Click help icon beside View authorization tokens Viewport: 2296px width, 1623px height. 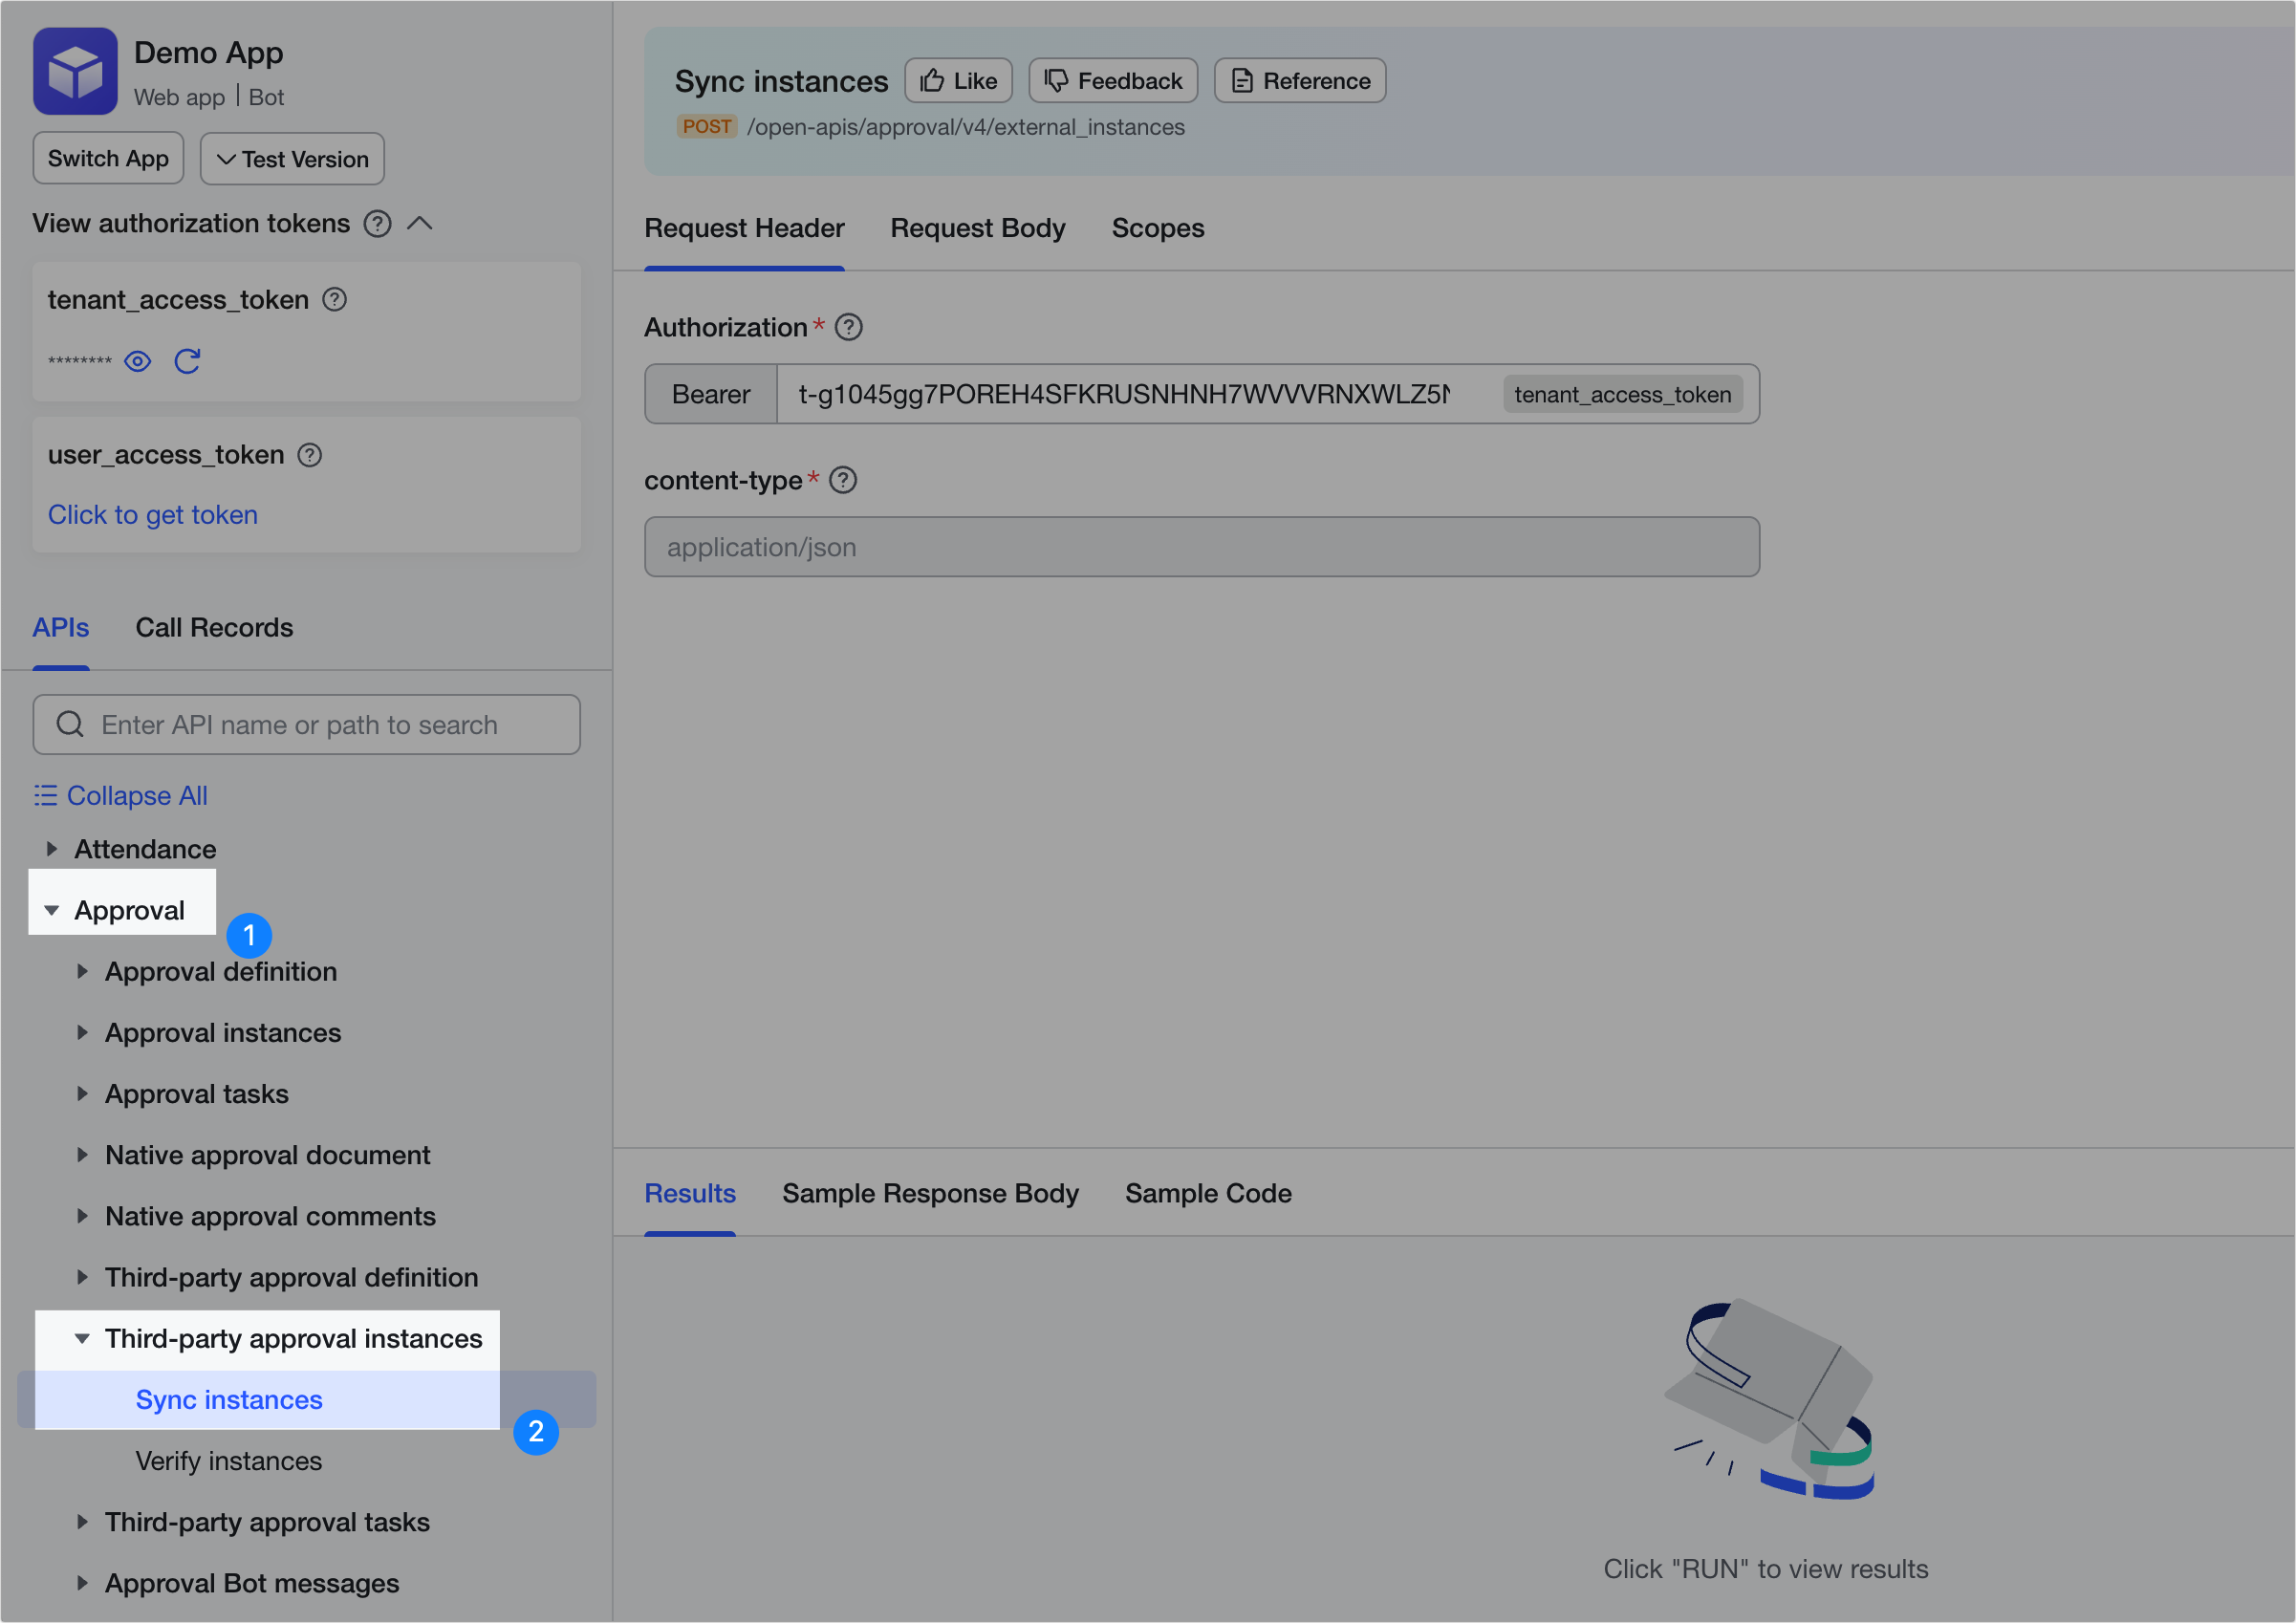(377, 223)
